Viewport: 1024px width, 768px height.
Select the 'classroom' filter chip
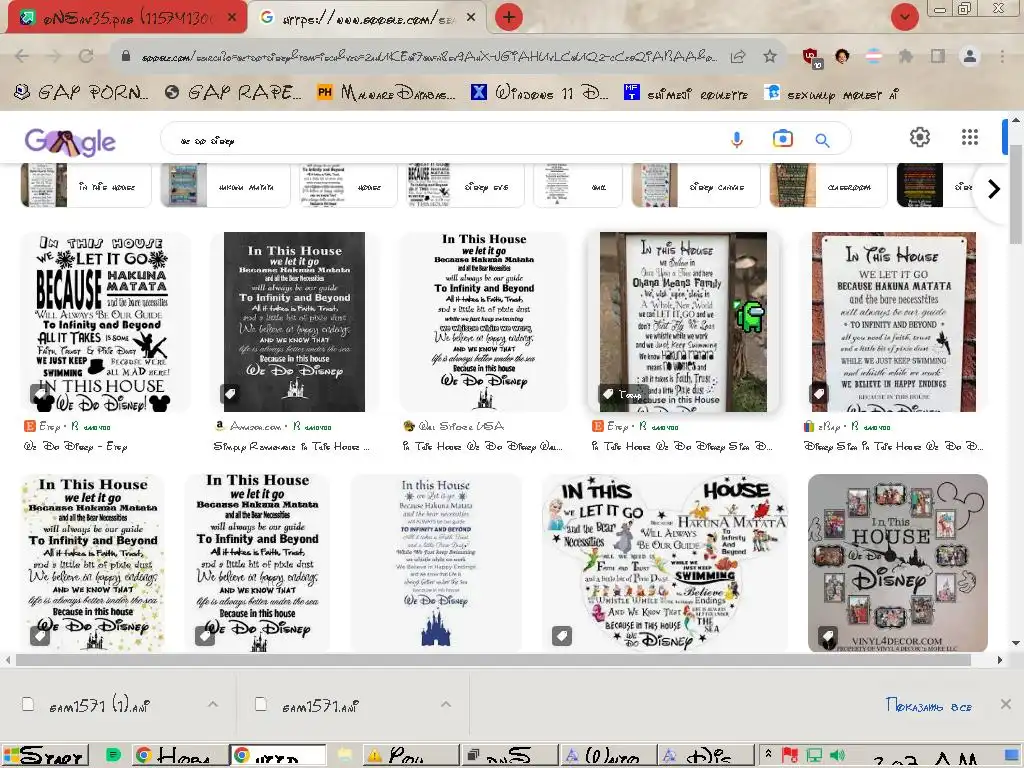click(x=828, y=185)
